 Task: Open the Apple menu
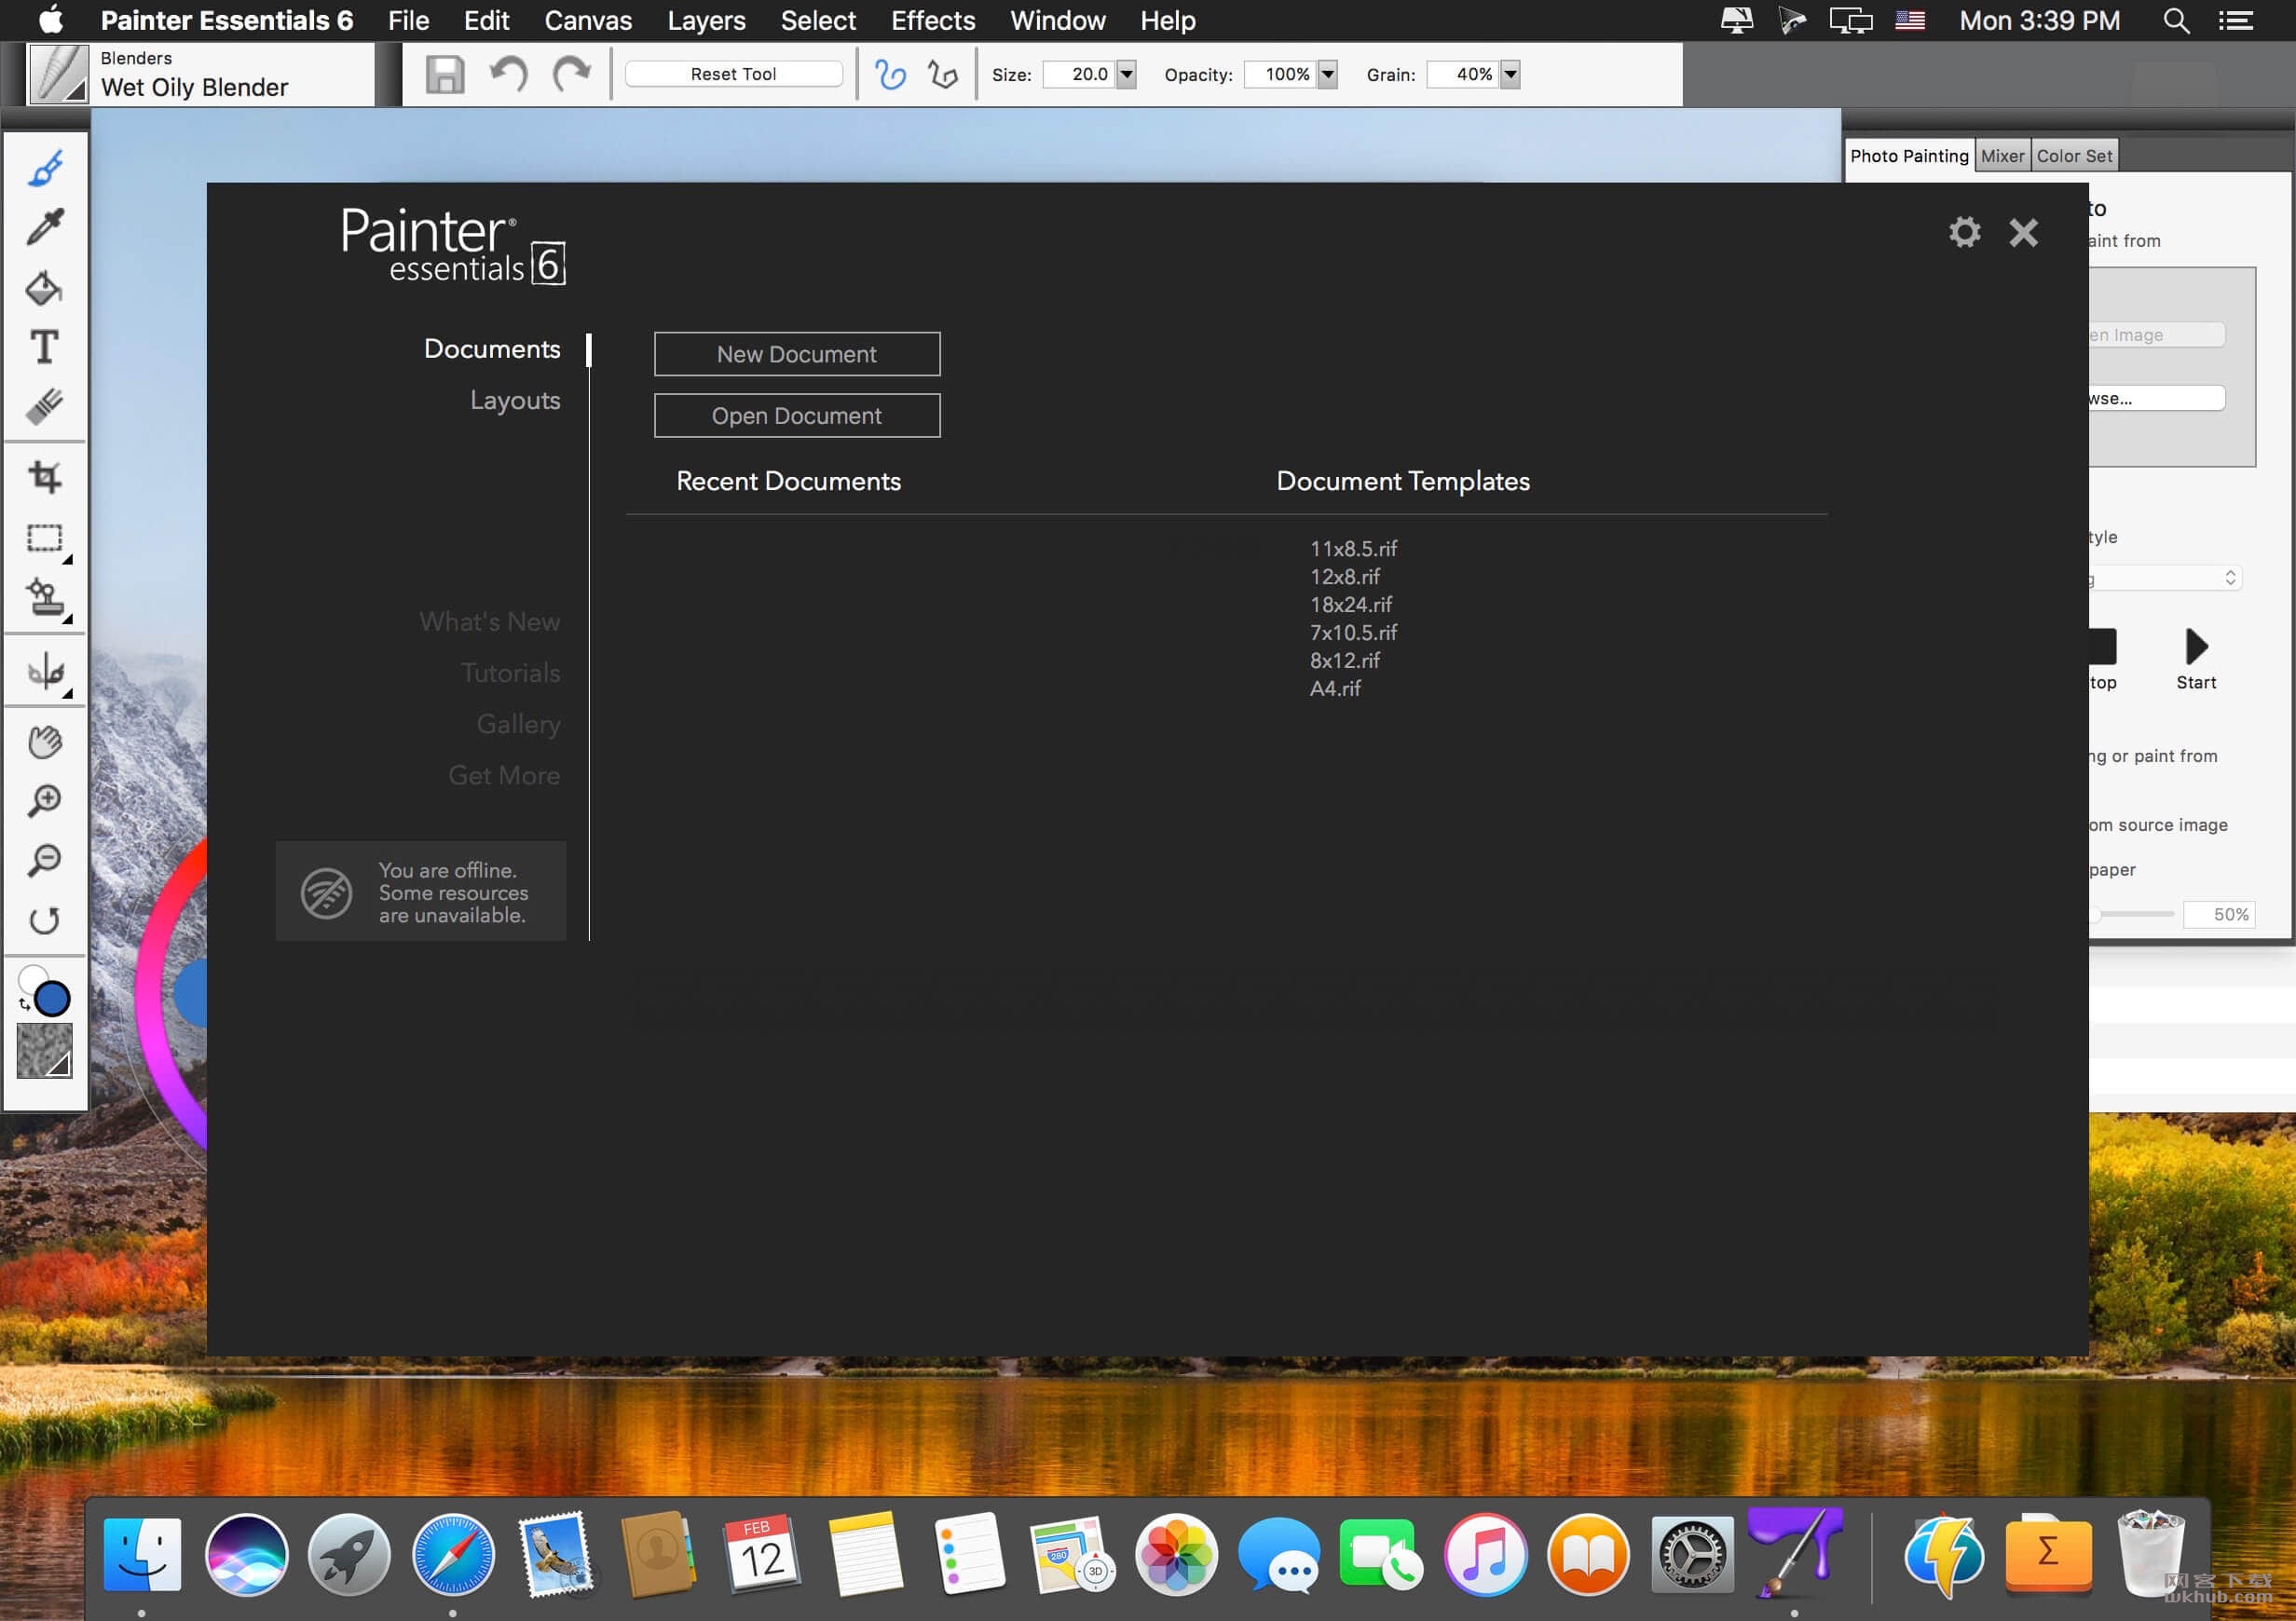[x=50, y=20]
